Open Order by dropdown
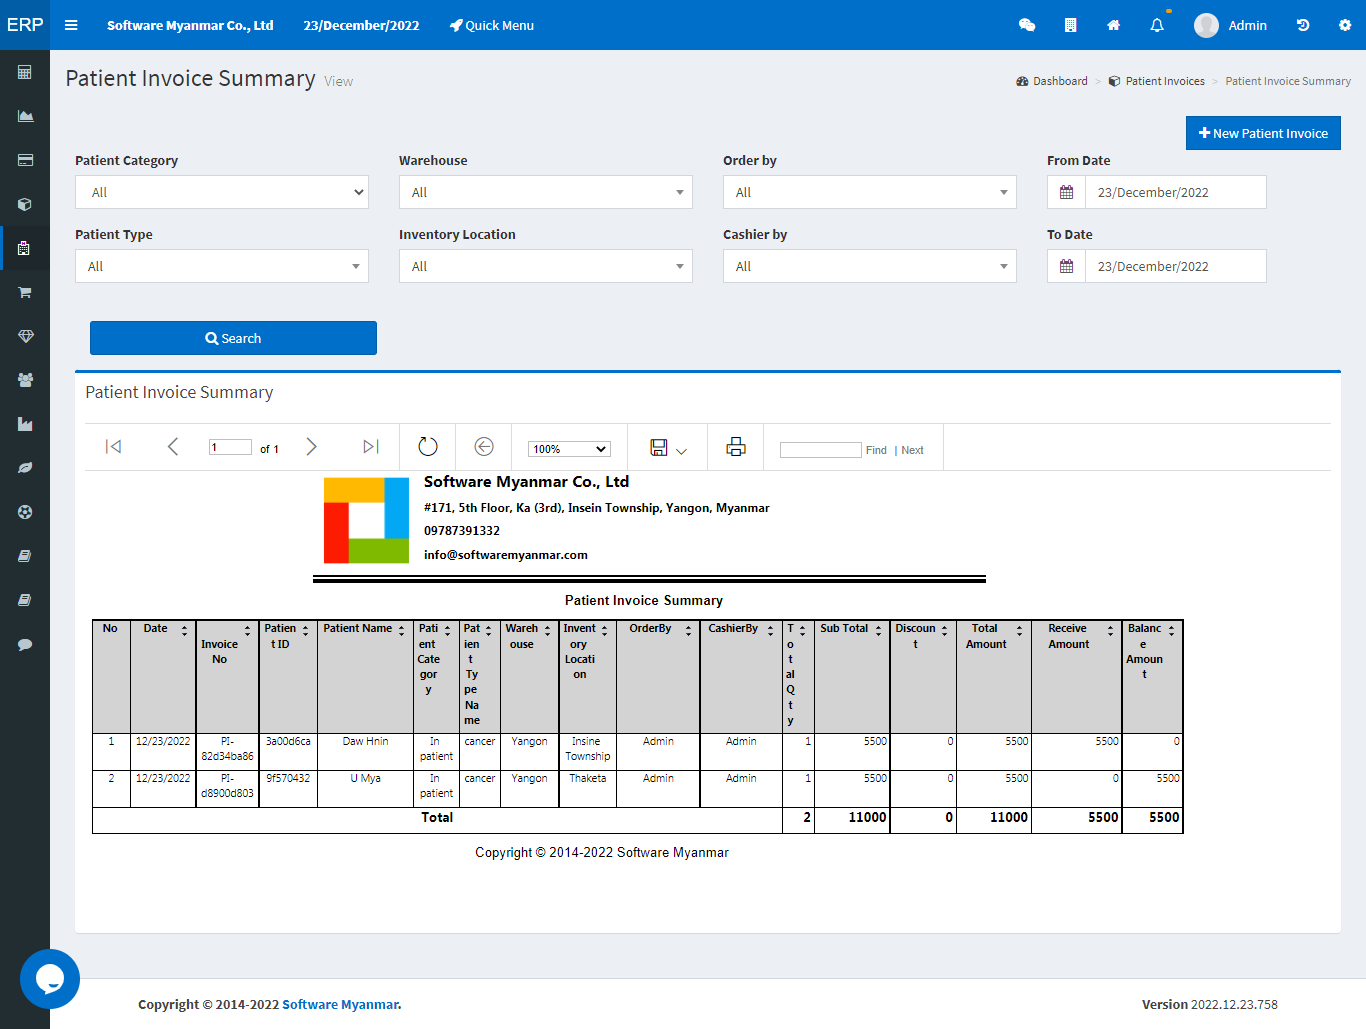This screenshot has width=1366, height=1029. [870, 192]
